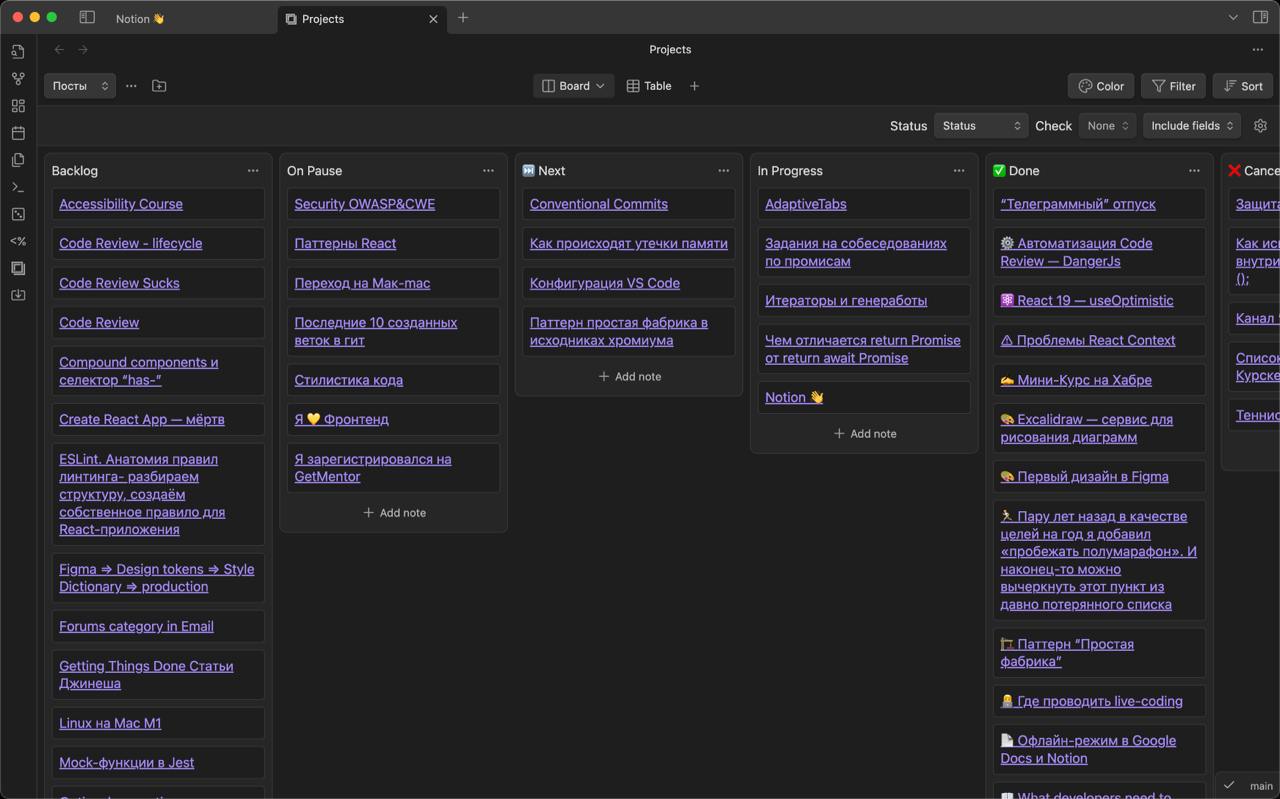Viewport: 1280px width, 799px height.
Task: Expand the Include fields dropdown
Action: pyautogui.click(x=1191, y=126)
